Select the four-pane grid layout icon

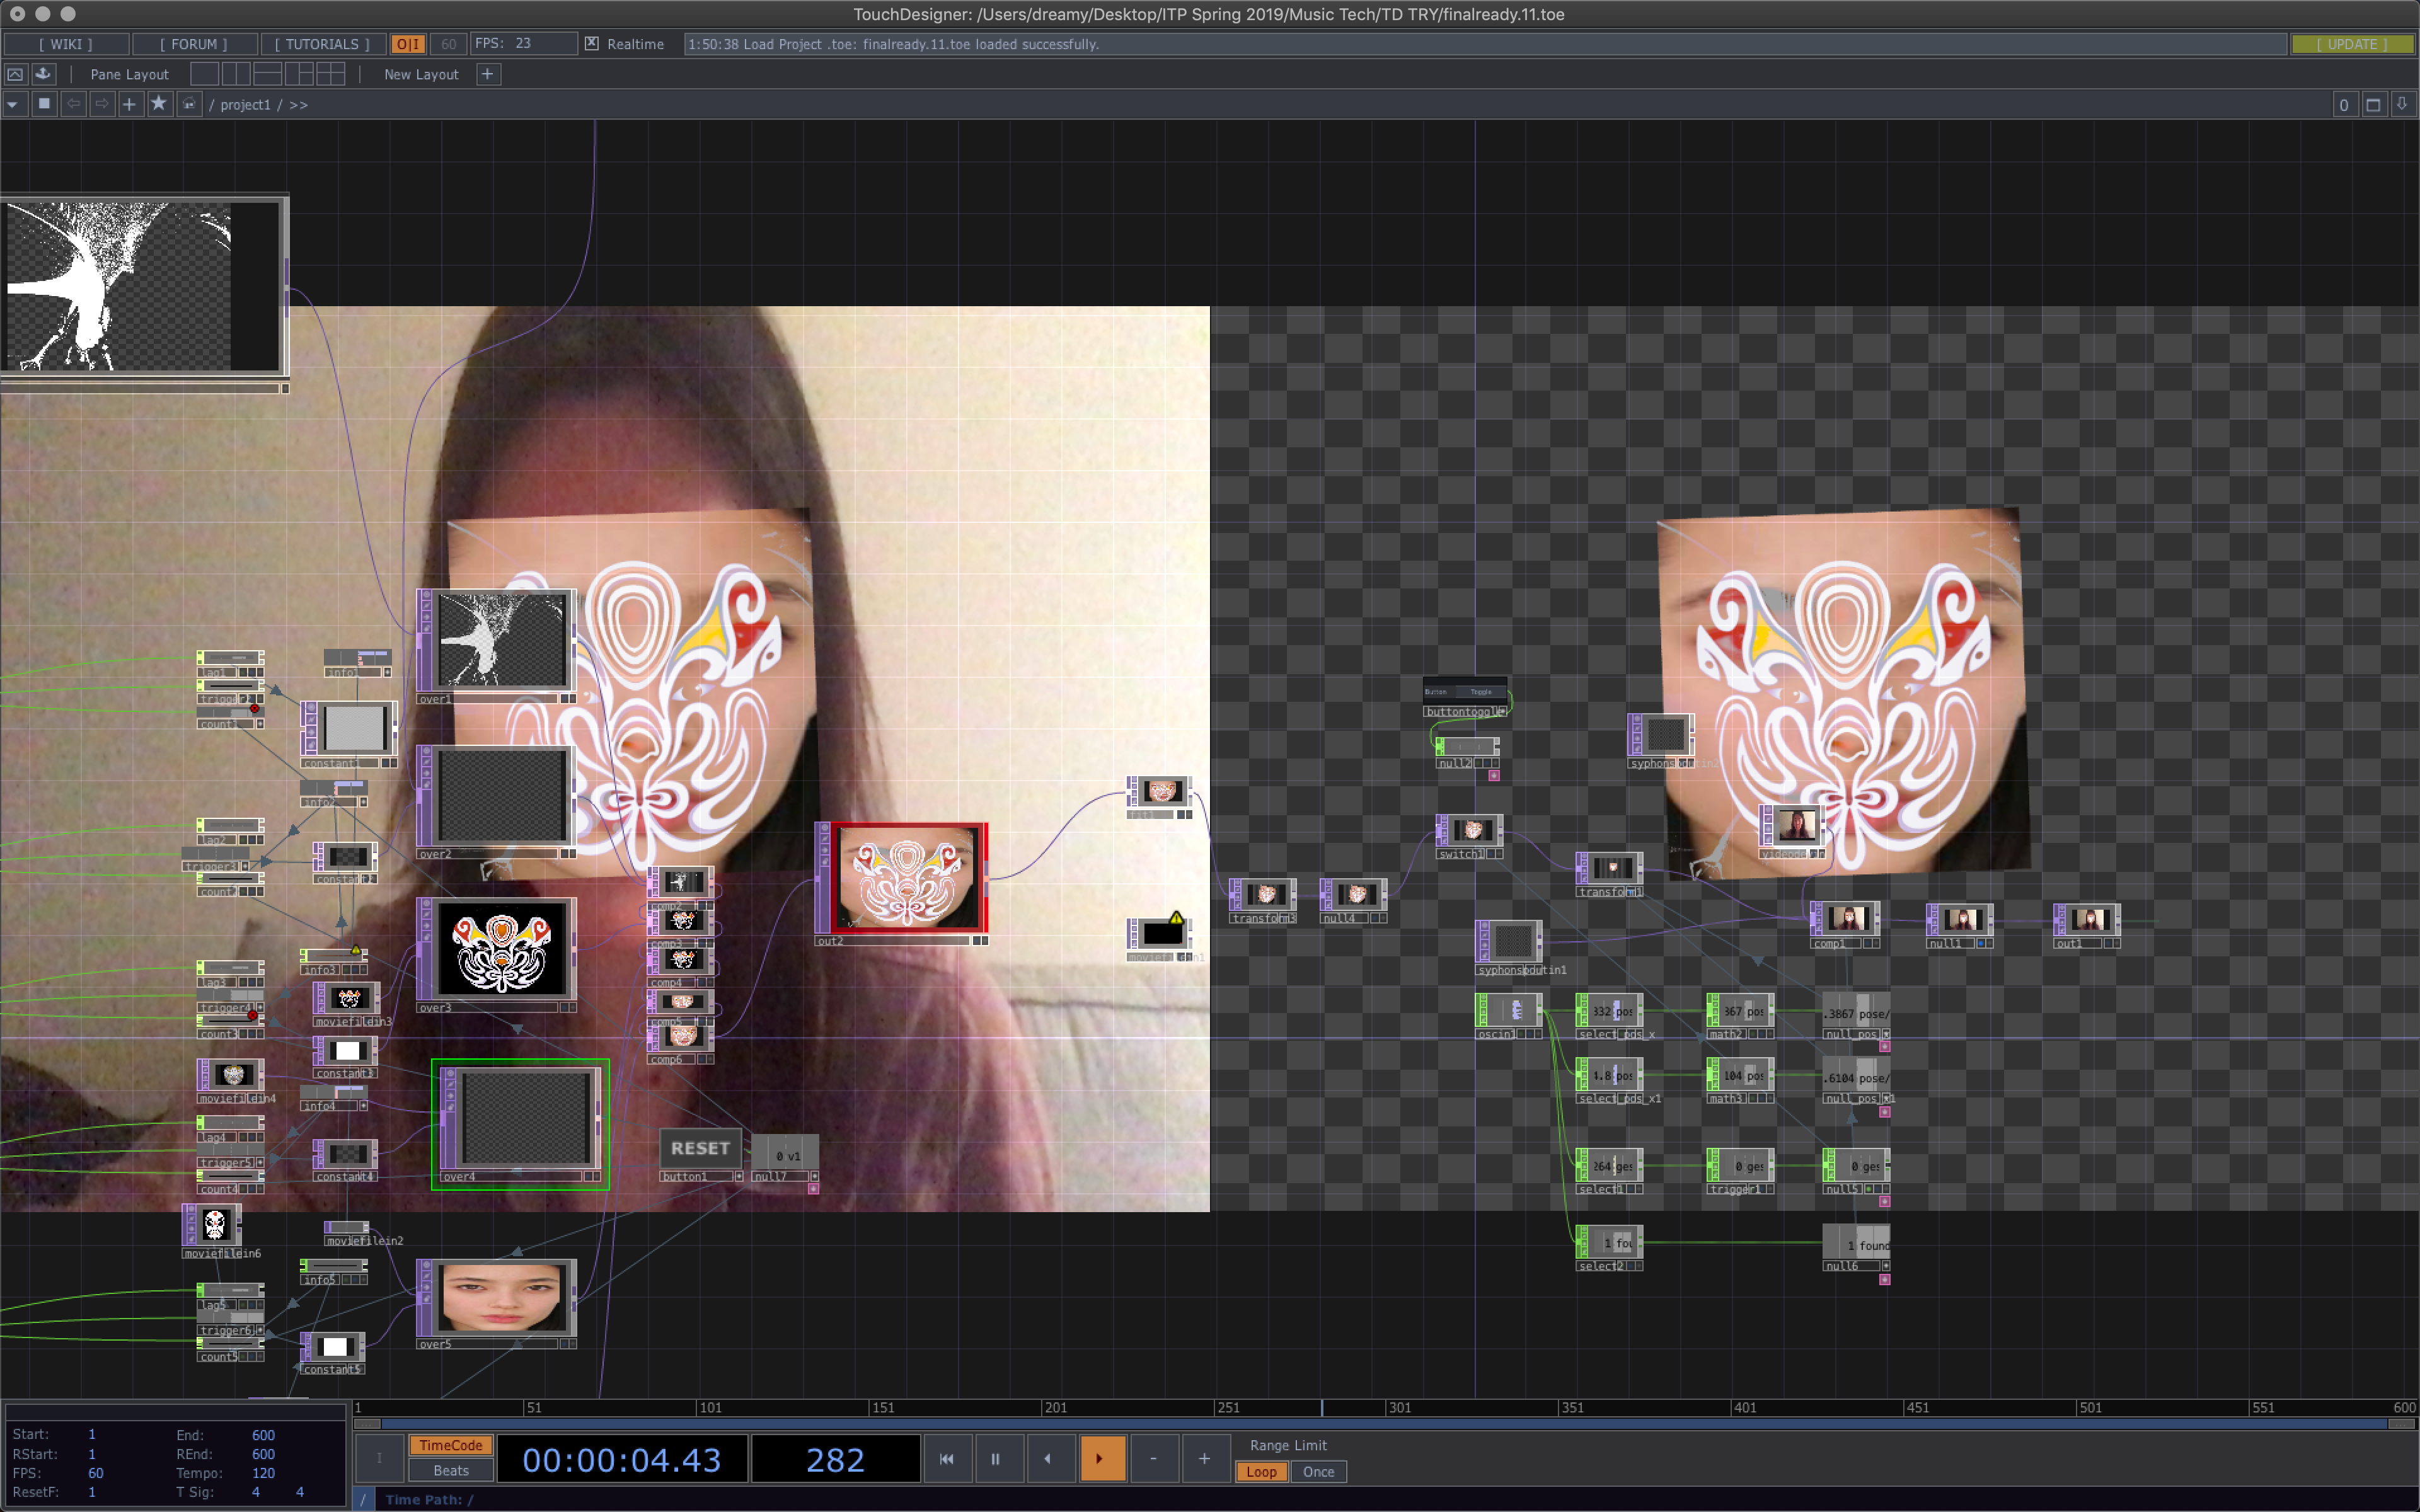[x=330, y=74]
